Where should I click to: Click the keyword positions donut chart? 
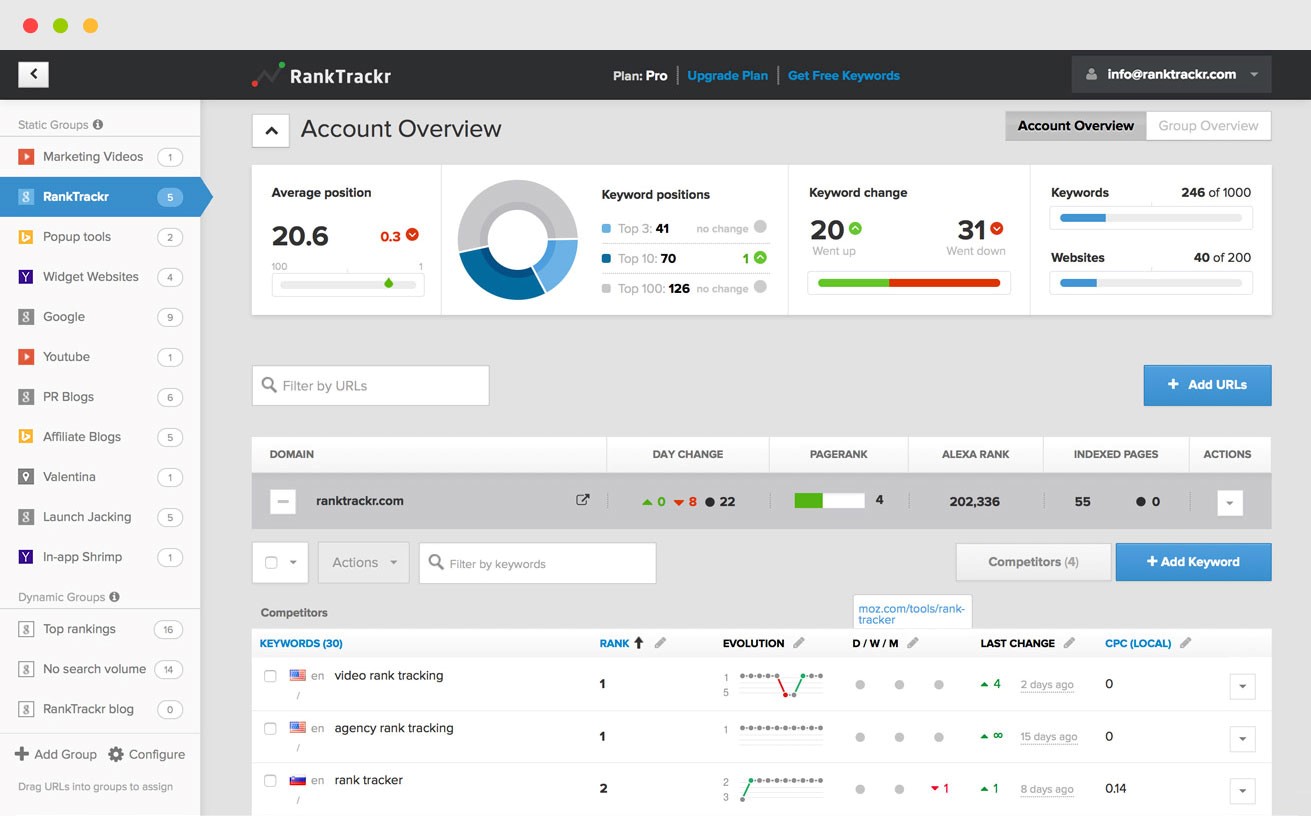coord(517,240)
